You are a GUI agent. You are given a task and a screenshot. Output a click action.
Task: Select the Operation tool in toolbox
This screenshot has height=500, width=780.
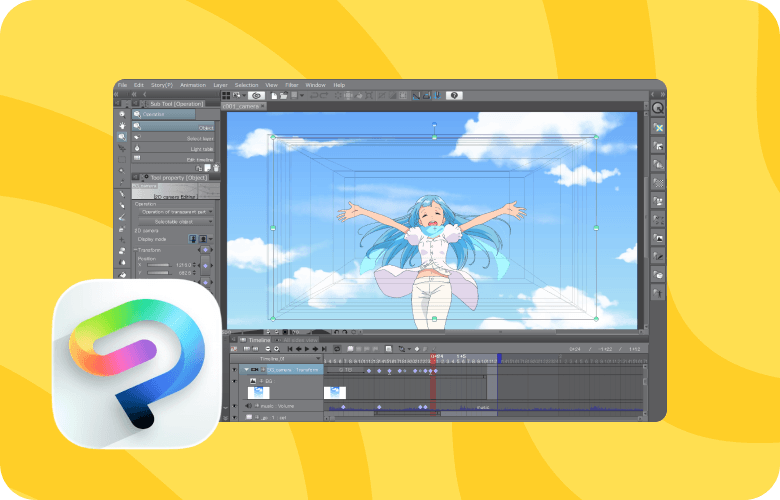point(122,137)
